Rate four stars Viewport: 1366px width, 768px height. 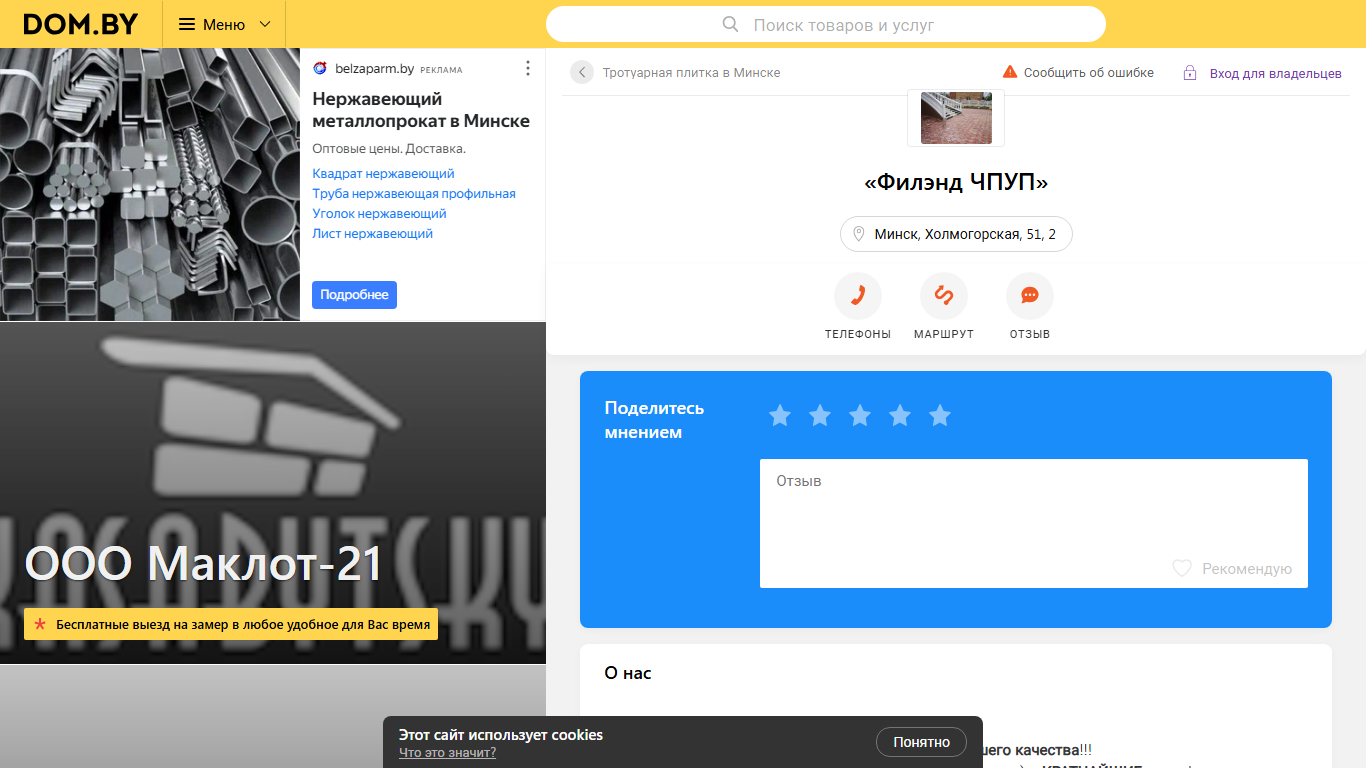900,415
